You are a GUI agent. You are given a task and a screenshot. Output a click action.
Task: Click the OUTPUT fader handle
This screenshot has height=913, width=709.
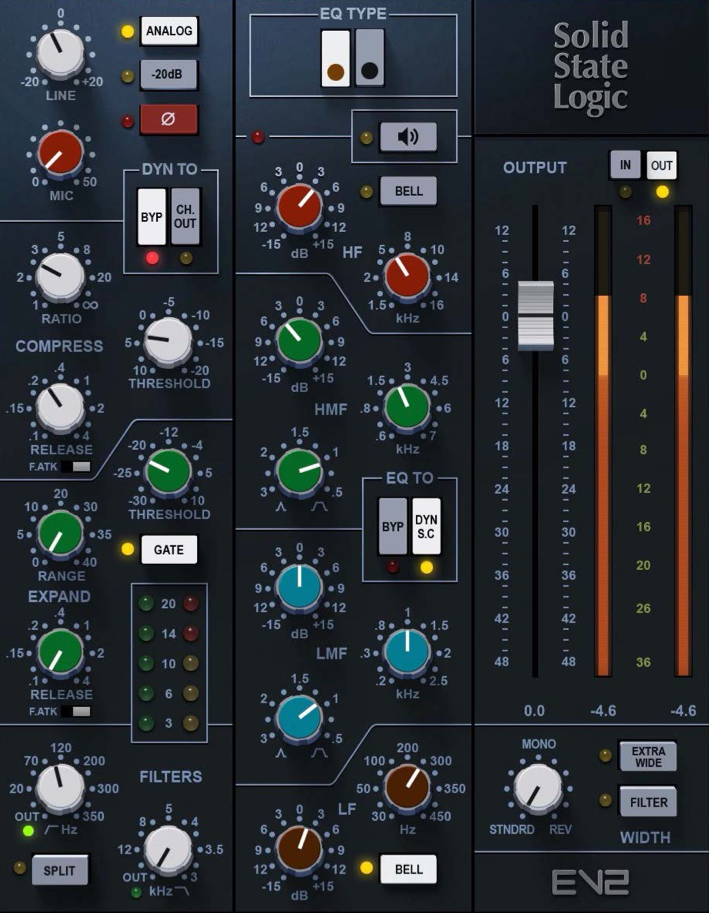[536, 316]
